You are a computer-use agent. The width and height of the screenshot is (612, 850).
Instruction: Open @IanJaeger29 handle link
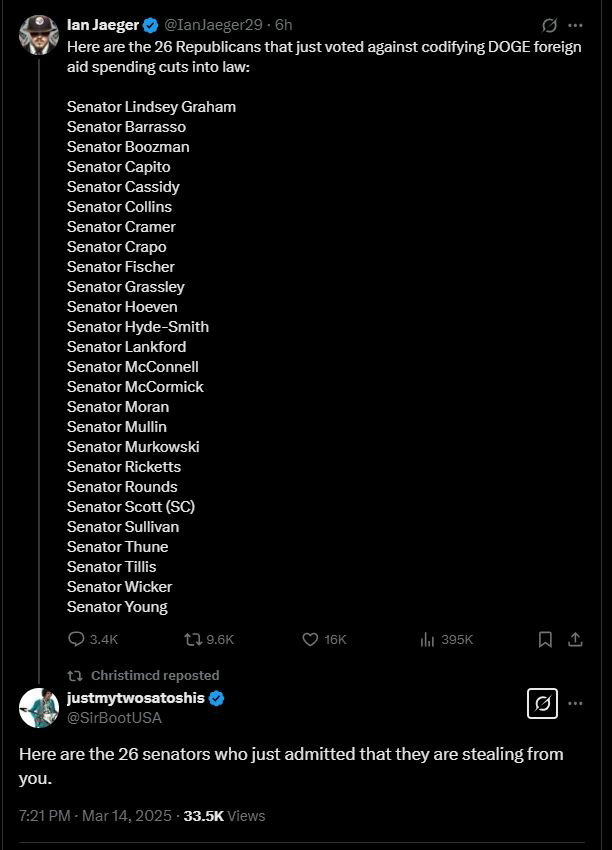[212, 25]
